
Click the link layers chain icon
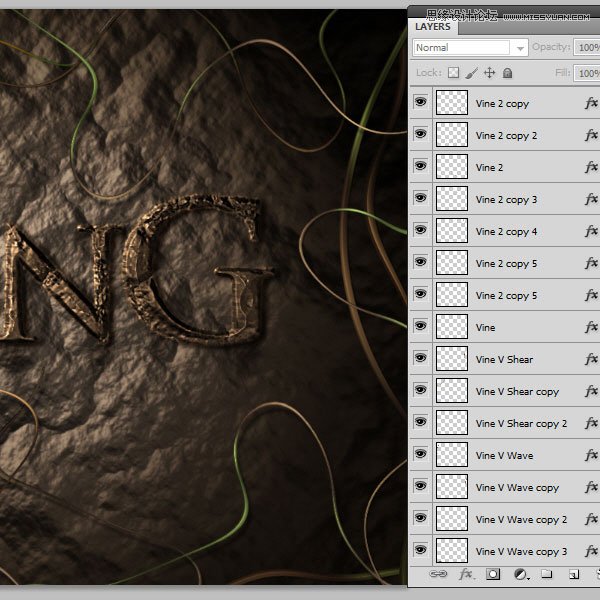tap(438, 574)
